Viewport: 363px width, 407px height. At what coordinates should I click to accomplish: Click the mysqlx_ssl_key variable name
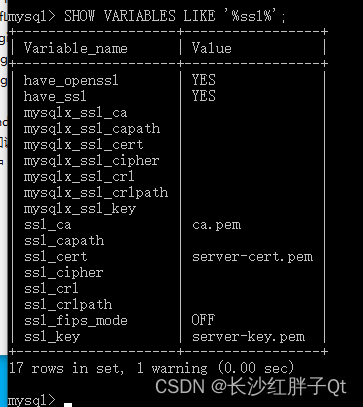click(80, 209)
